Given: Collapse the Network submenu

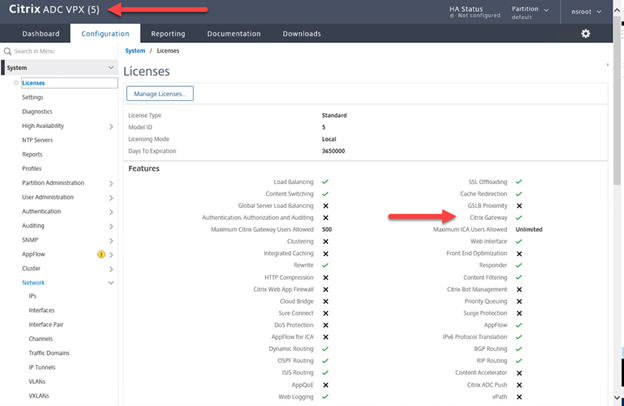Looking at the screenshot, I should [111, 283].
